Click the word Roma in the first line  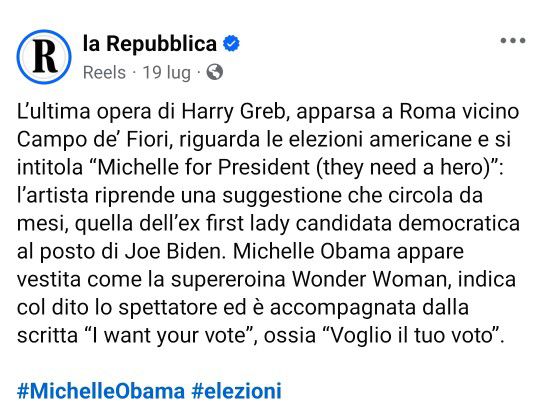[428, 112]
